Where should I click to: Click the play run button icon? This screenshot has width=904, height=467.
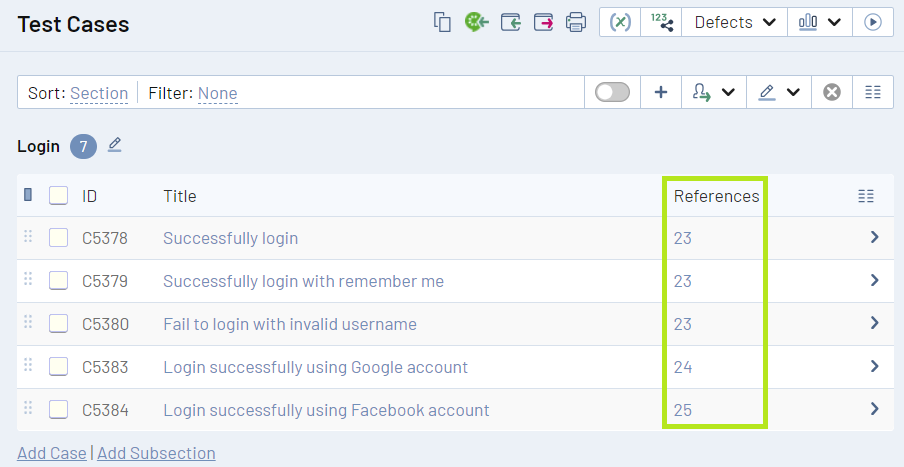click(873, 22)
